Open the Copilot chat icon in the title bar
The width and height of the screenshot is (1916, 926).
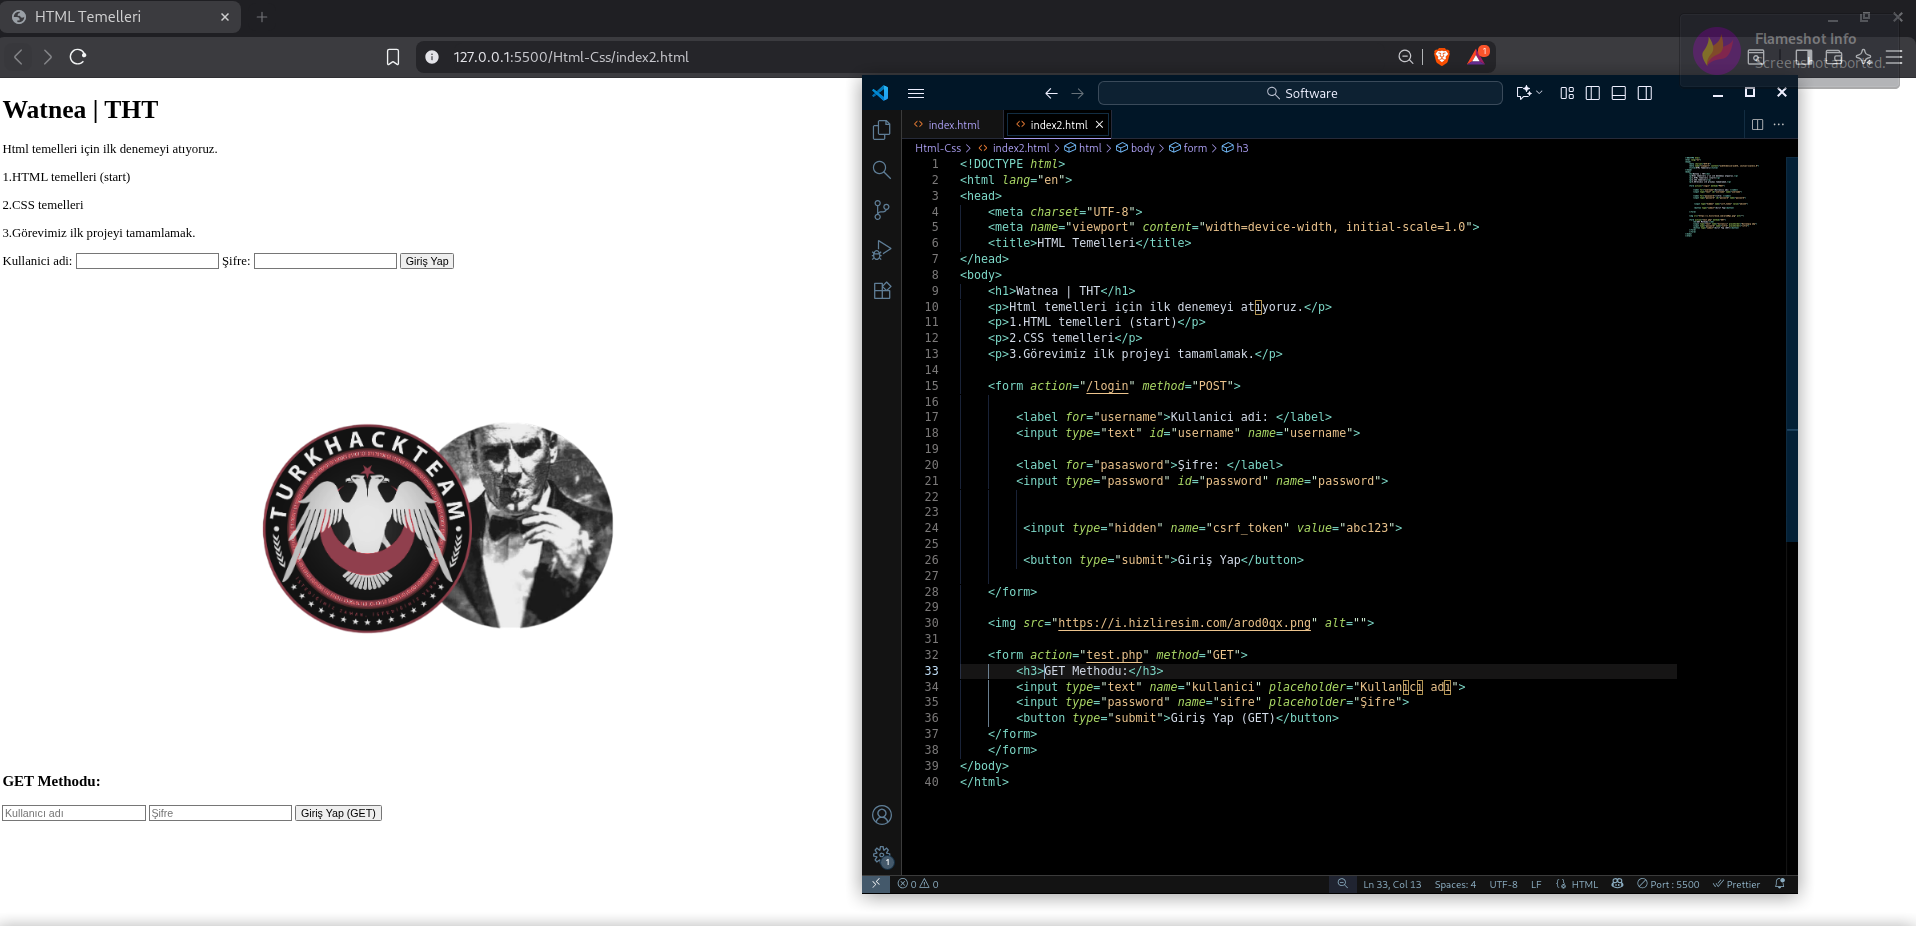pos(1523,93)
